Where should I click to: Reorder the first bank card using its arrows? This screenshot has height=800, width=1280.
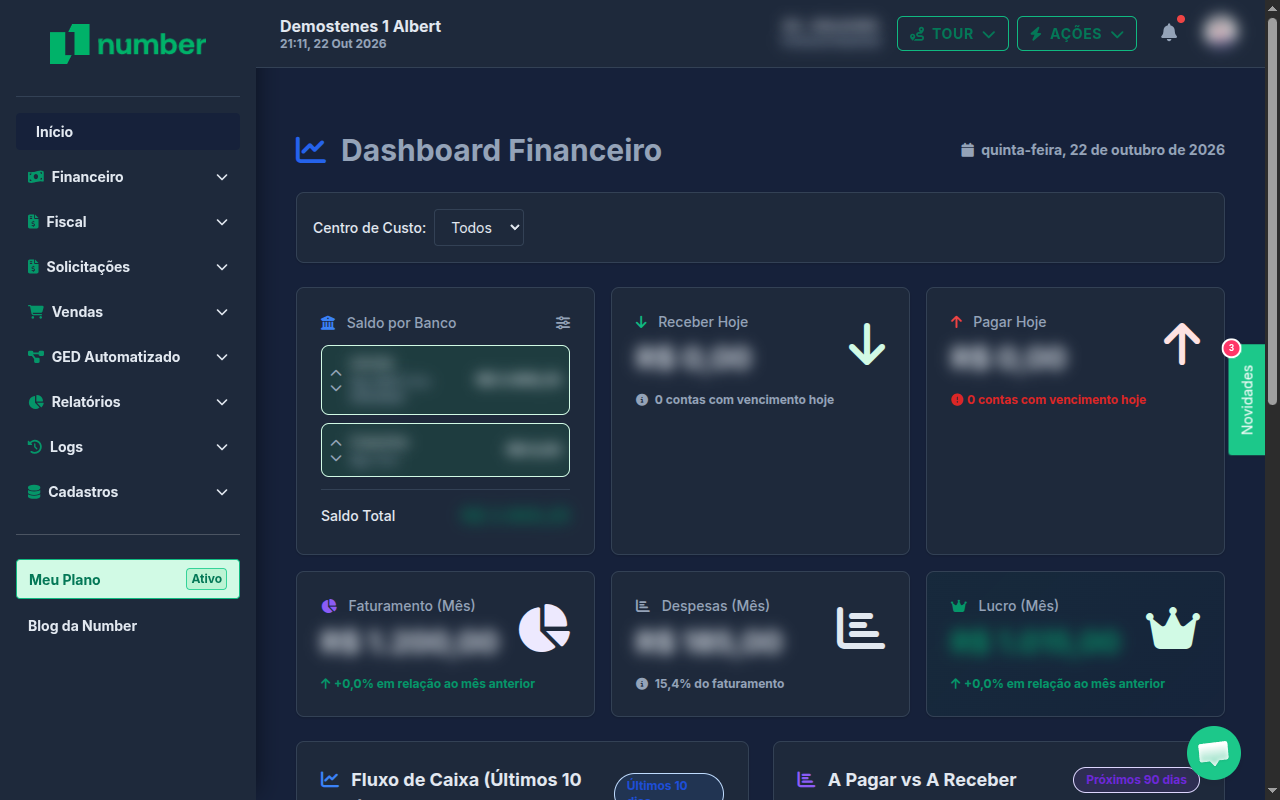tap(336, 380)
